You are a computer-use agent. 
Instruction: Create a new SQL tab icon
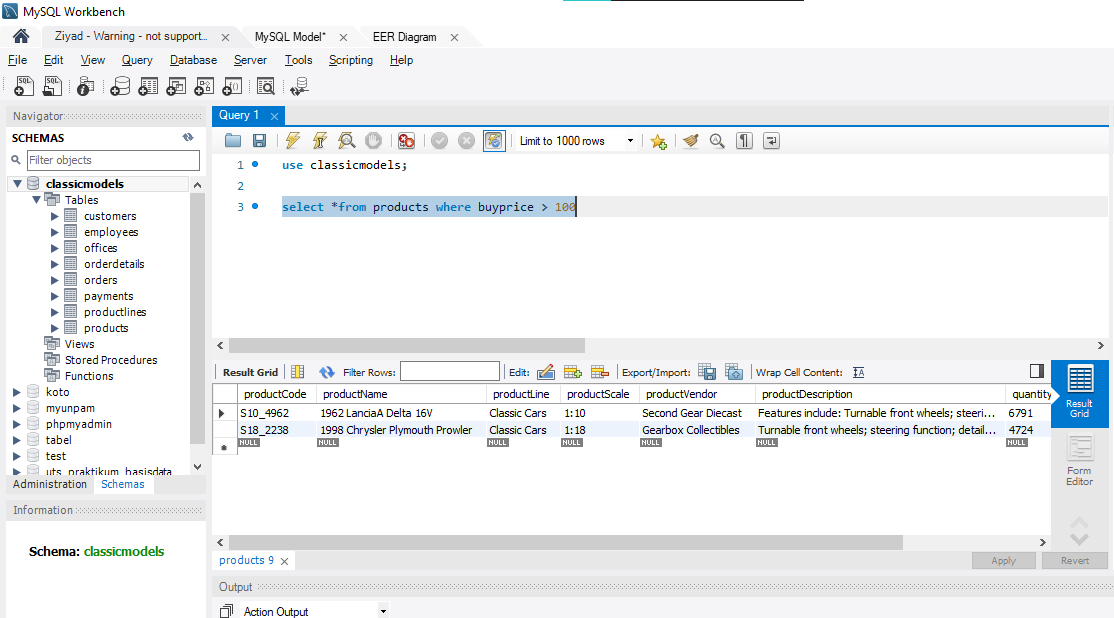(x=23, y=87)
